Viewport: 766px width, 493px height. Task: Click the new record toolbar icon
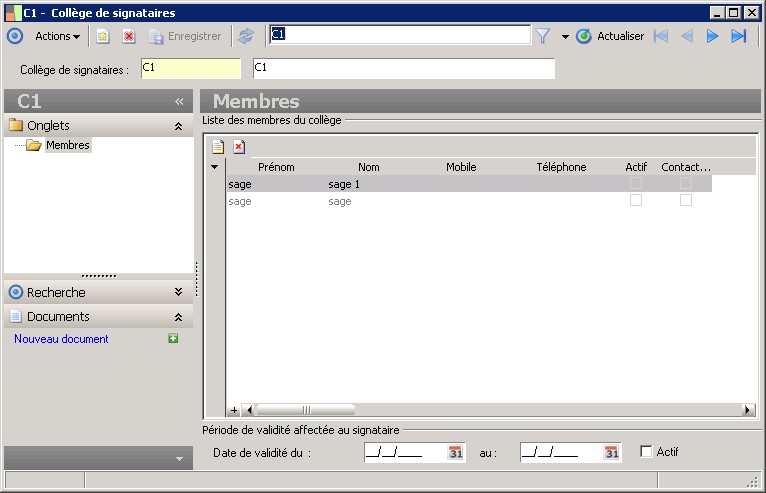(103, 36)
